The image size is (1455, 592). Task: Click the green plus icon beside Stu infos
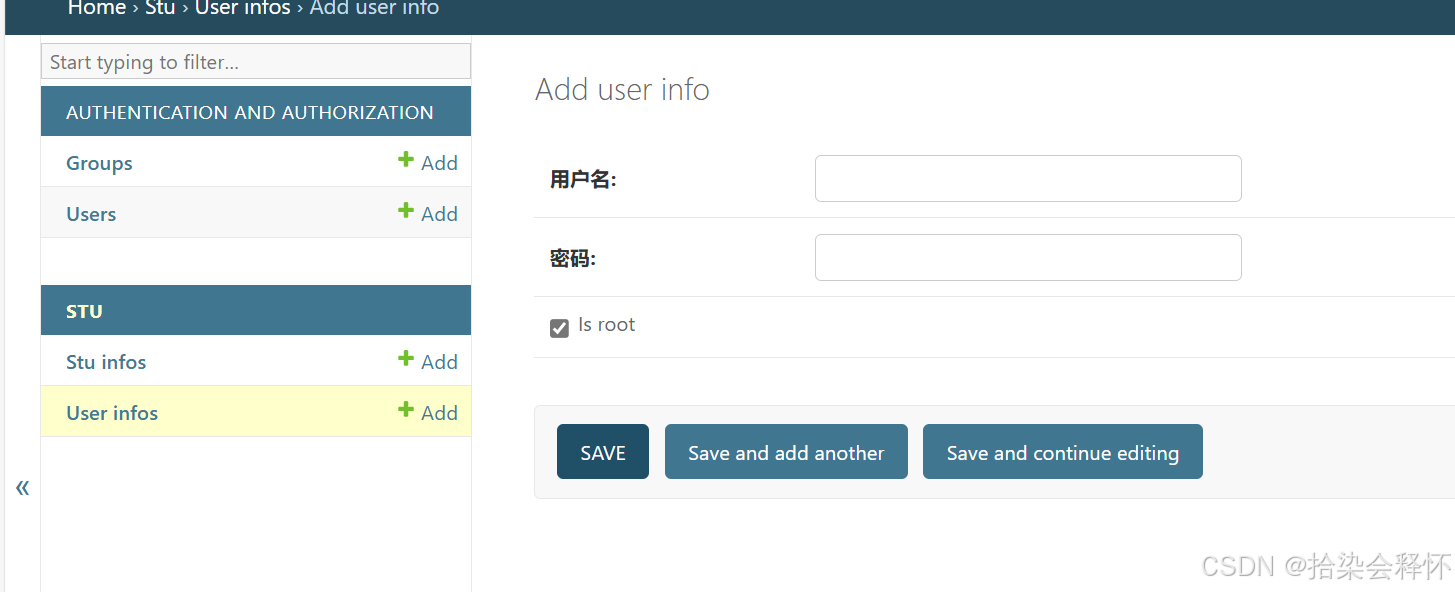pos(405,360)
